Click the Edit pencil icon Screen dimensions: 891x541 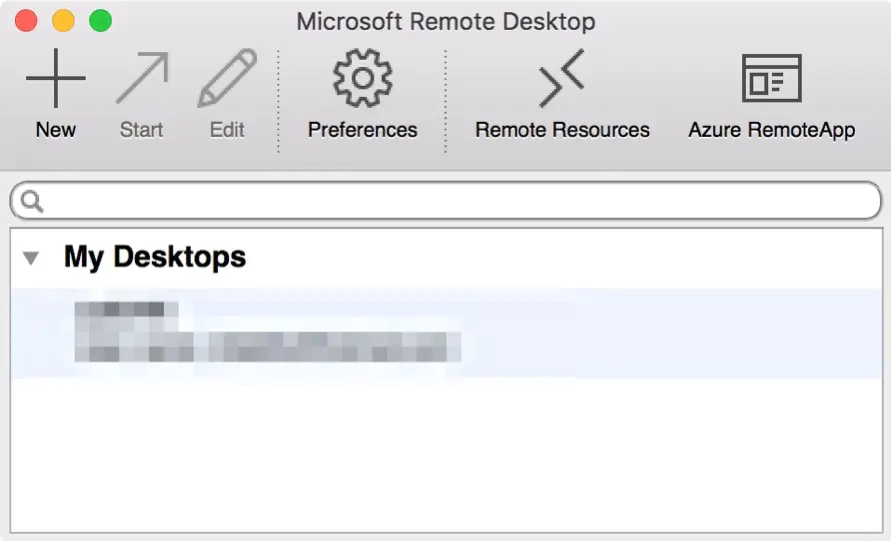pos(227,78)
